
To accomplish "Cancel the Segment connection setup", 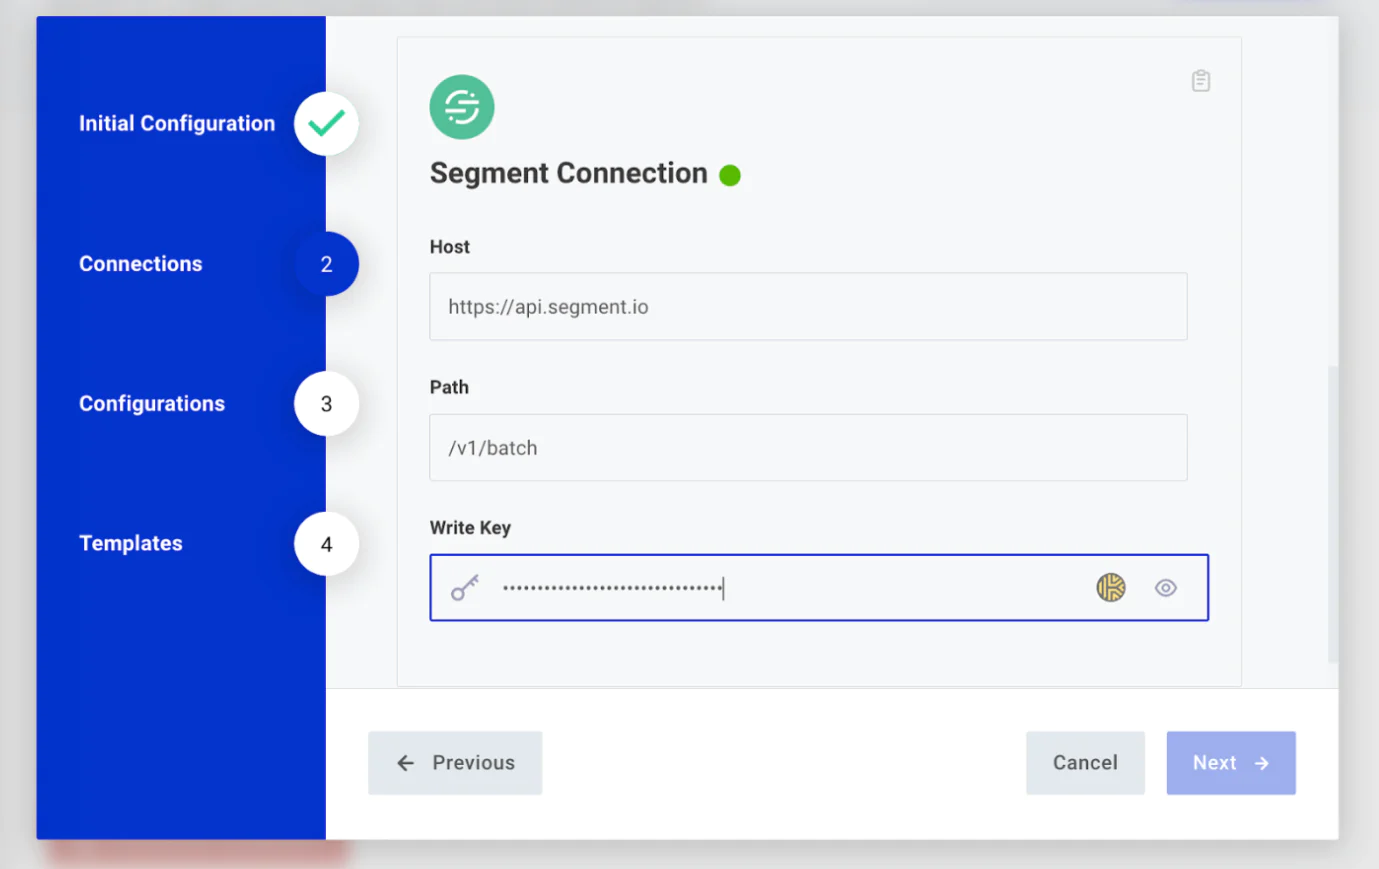I will click(x=1085, y=762).
